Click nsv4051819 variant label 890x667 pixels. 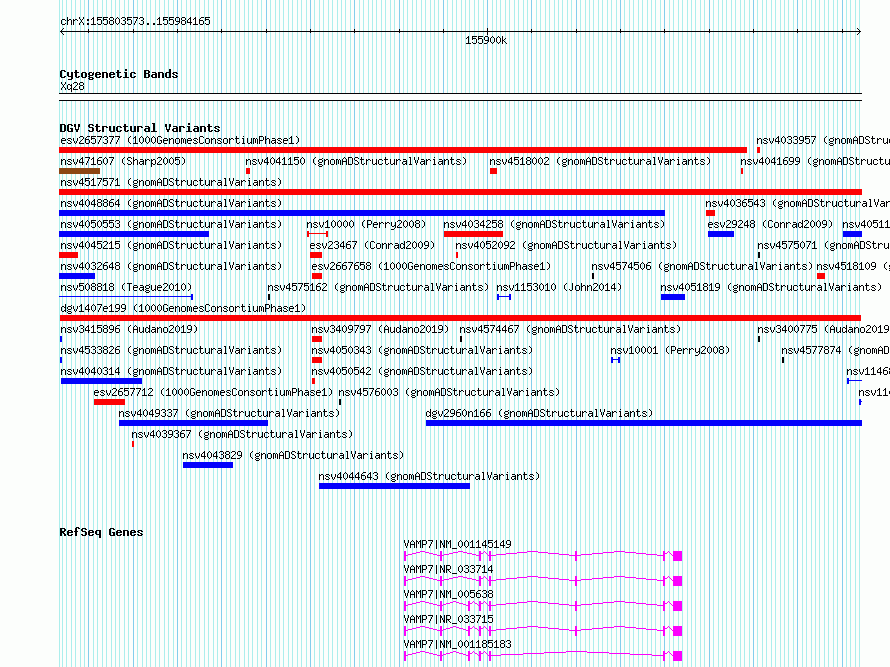[x=771, y=287]
